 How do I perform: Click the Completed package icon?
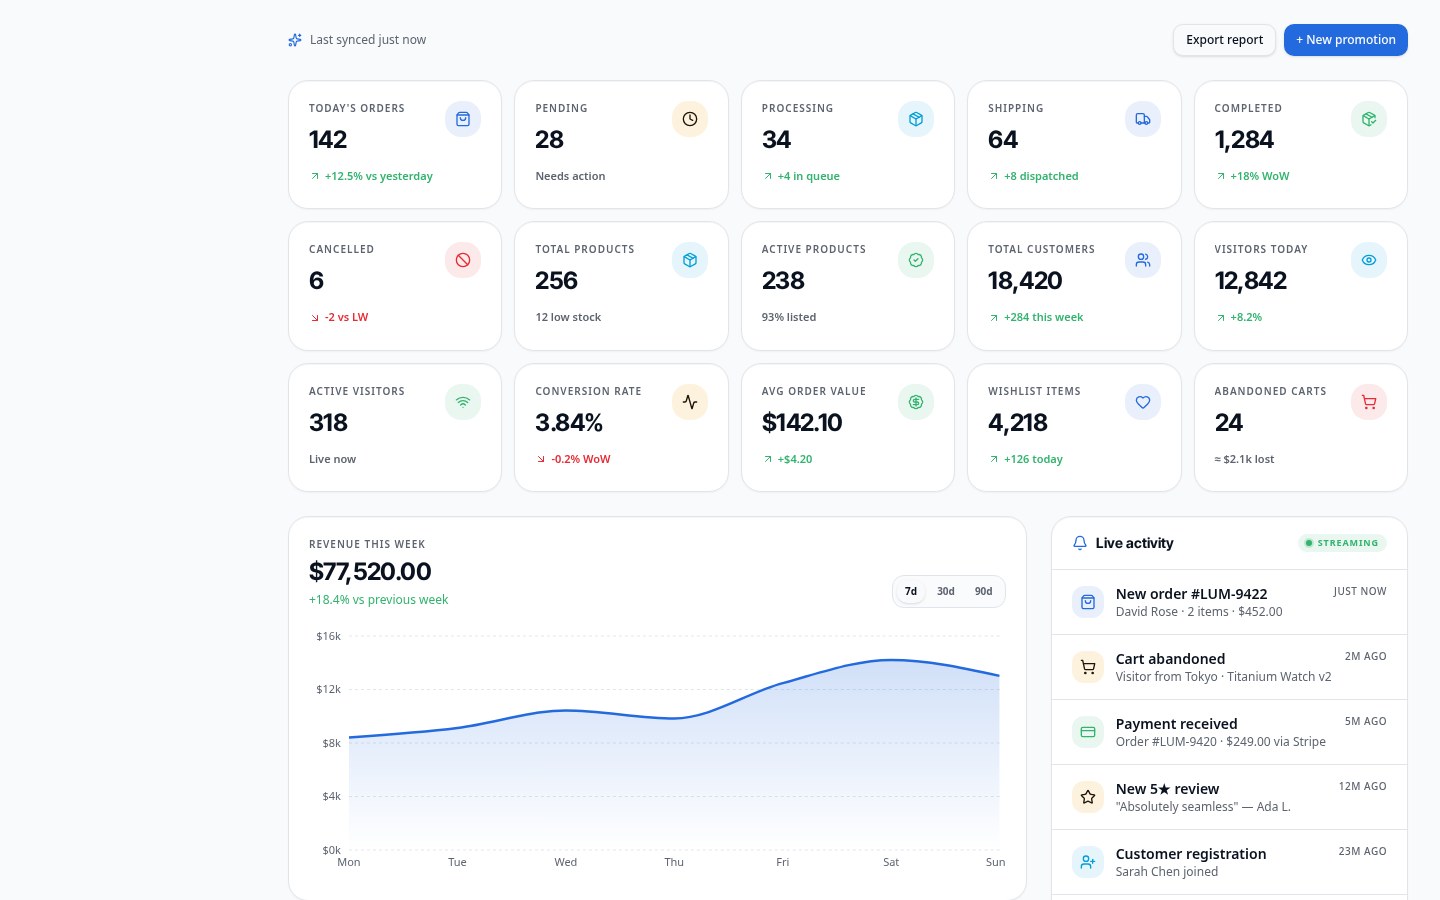tap(1369, 119)
